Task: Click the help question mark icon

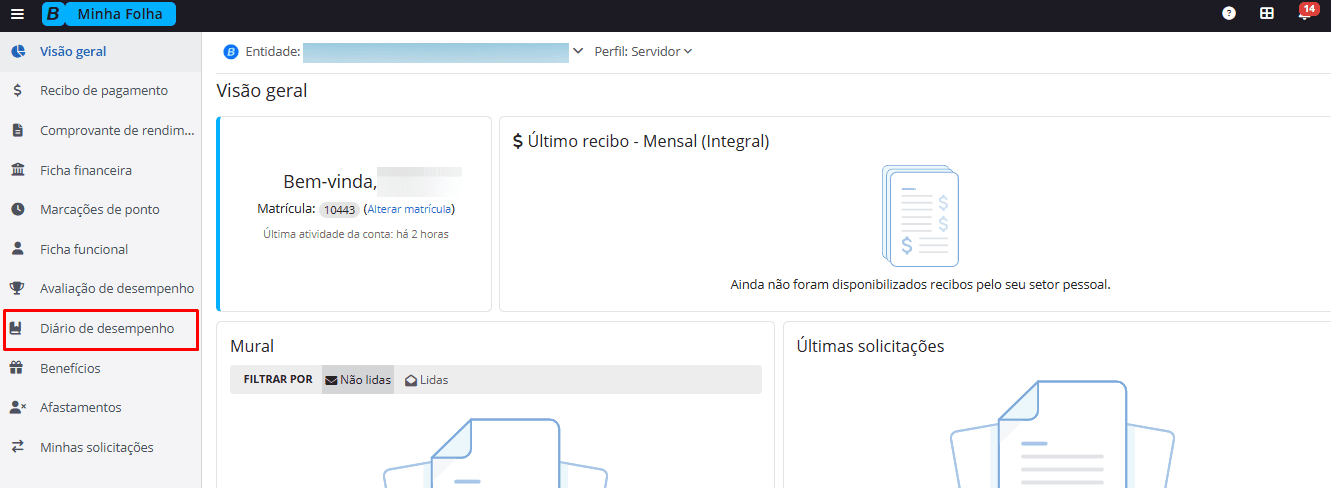Action: (1229, 14)
